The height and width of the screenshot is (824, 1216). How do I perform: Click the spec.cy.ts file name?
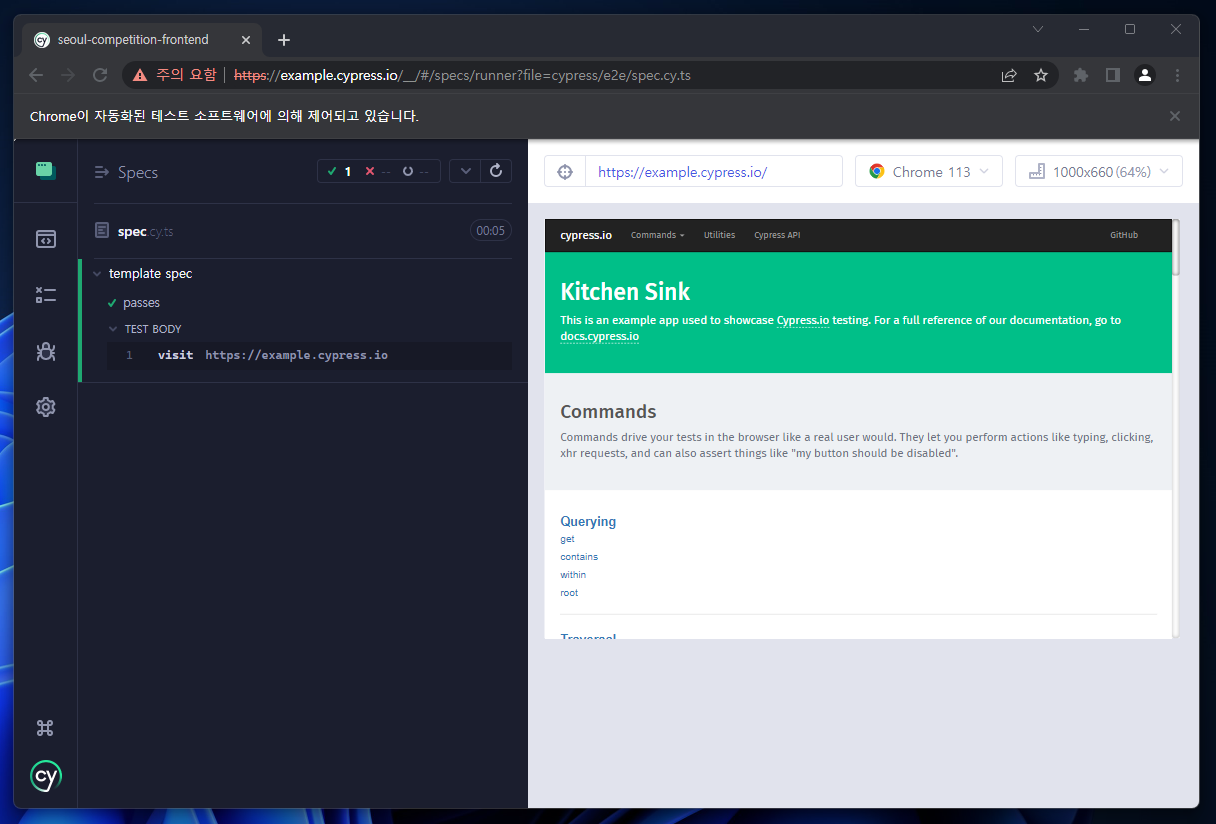click(x=145, y=231)
